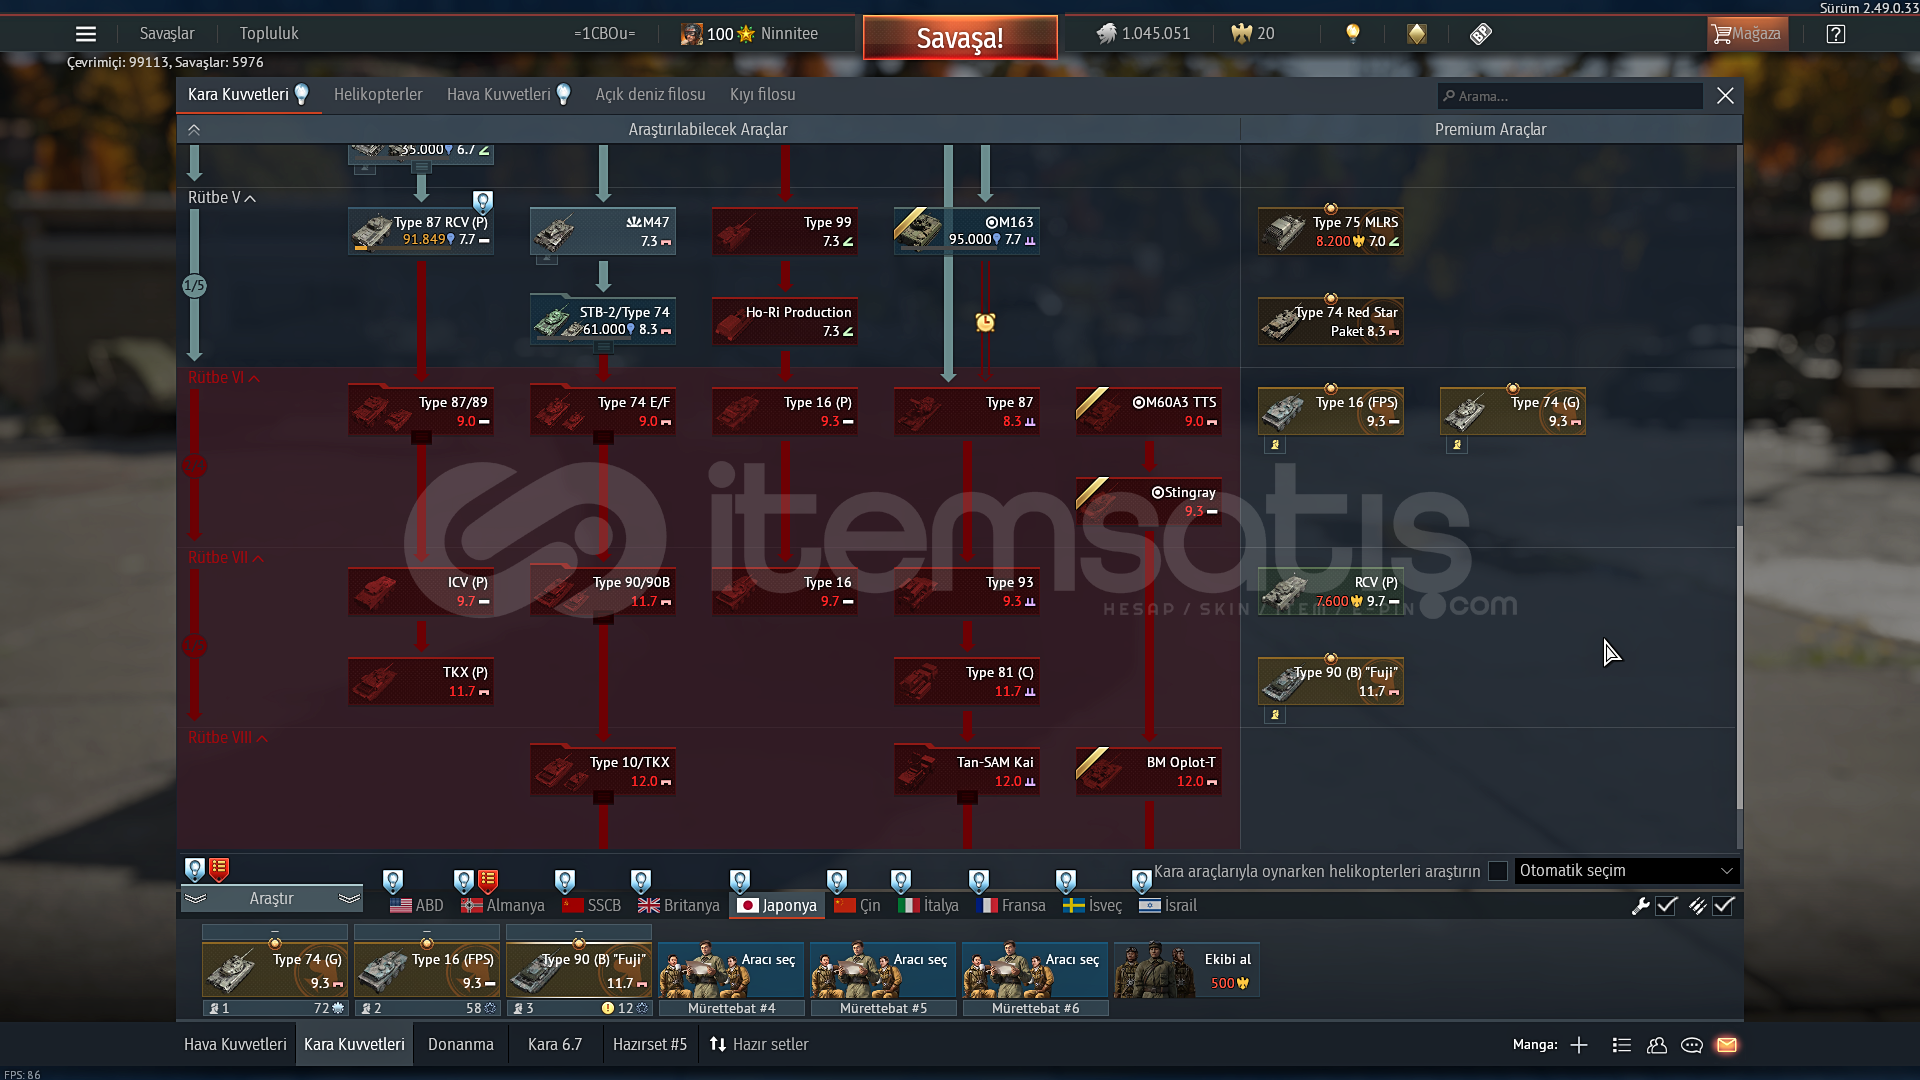1920x1080 pixels.
Task: Select the Type 87 RCV (P) vehicle
Action: [x=421, y=231]
